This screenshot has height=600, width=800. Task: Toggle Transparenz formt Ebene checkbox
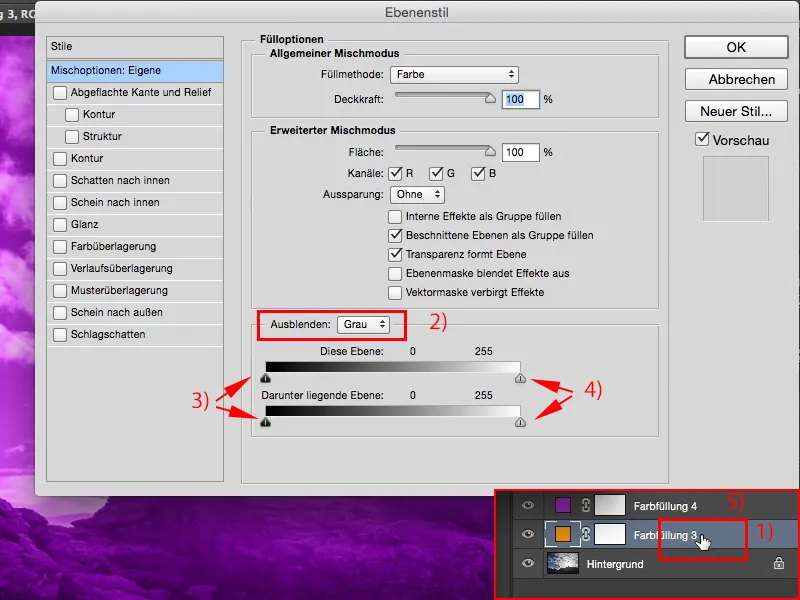click(395, 254)
